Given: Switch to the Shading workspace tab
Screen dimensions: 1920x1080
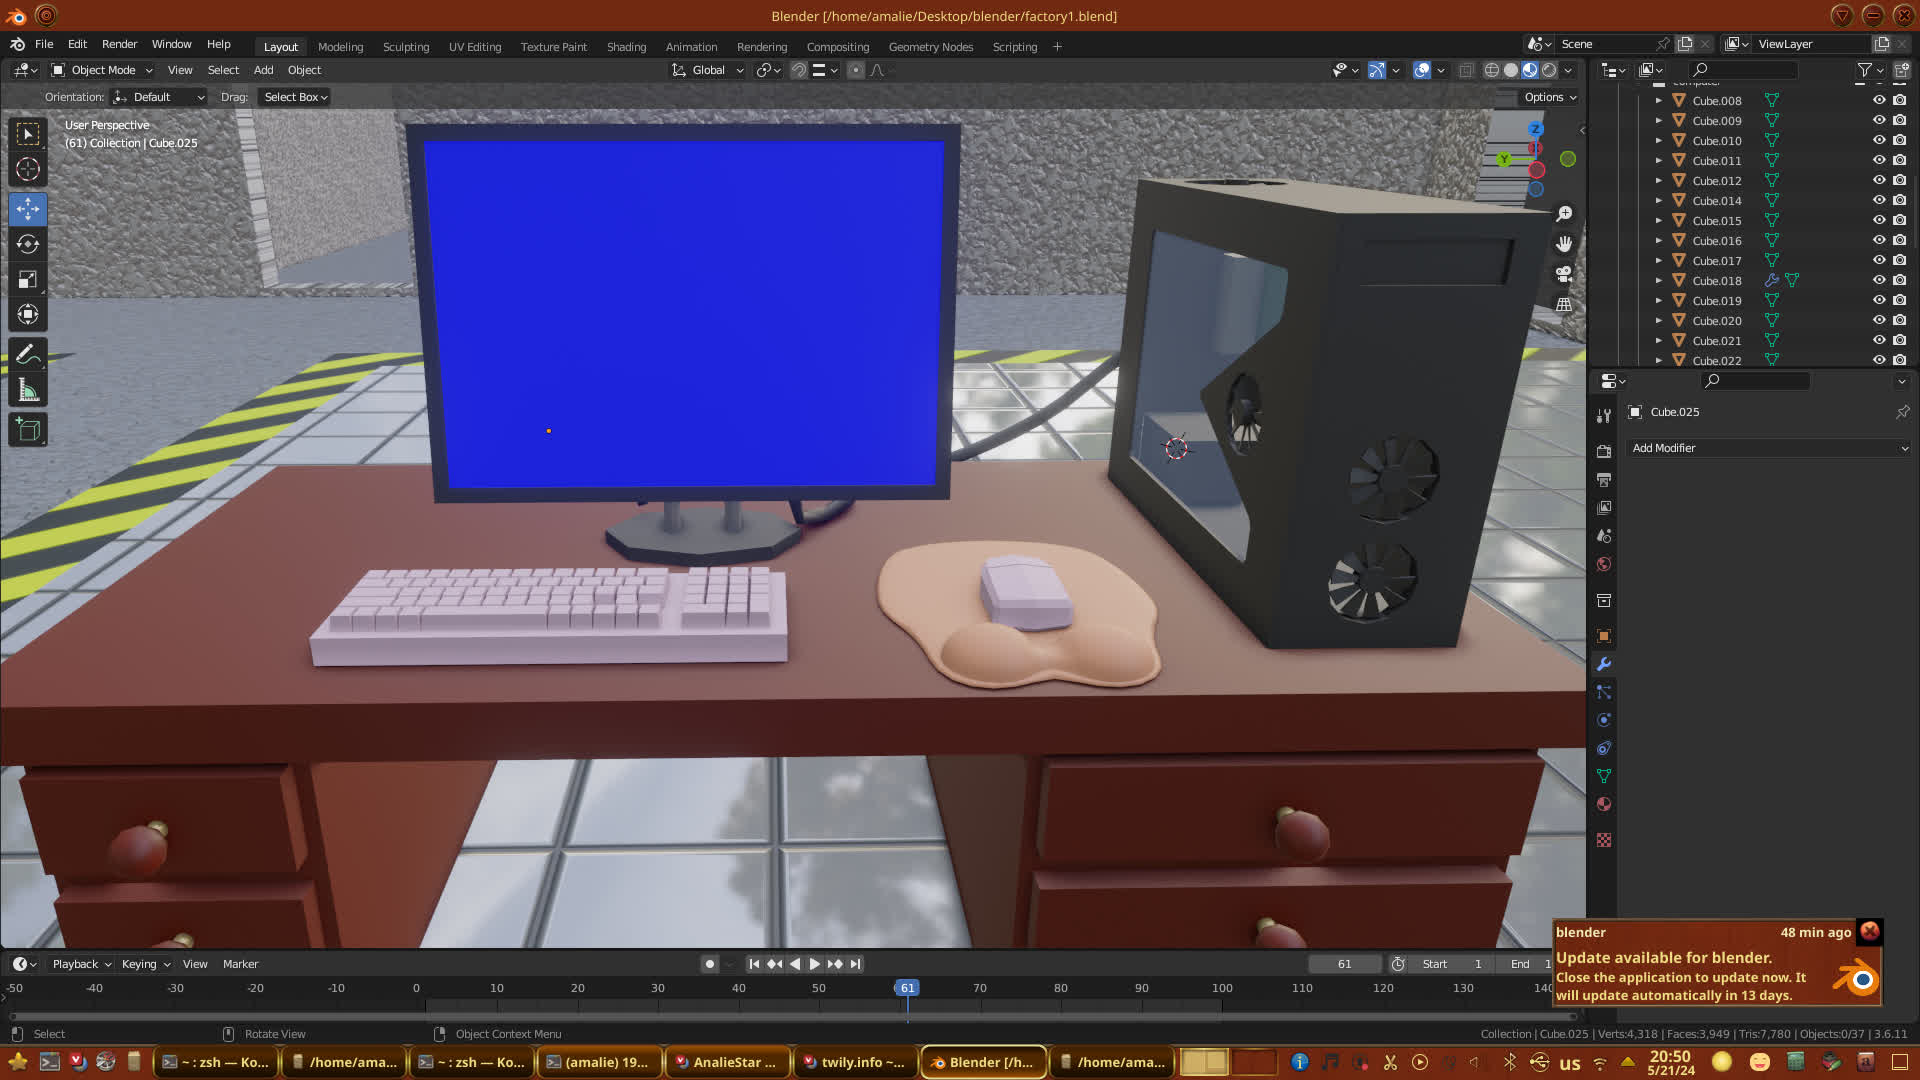Looking at the screenshot, I should 626,47.
